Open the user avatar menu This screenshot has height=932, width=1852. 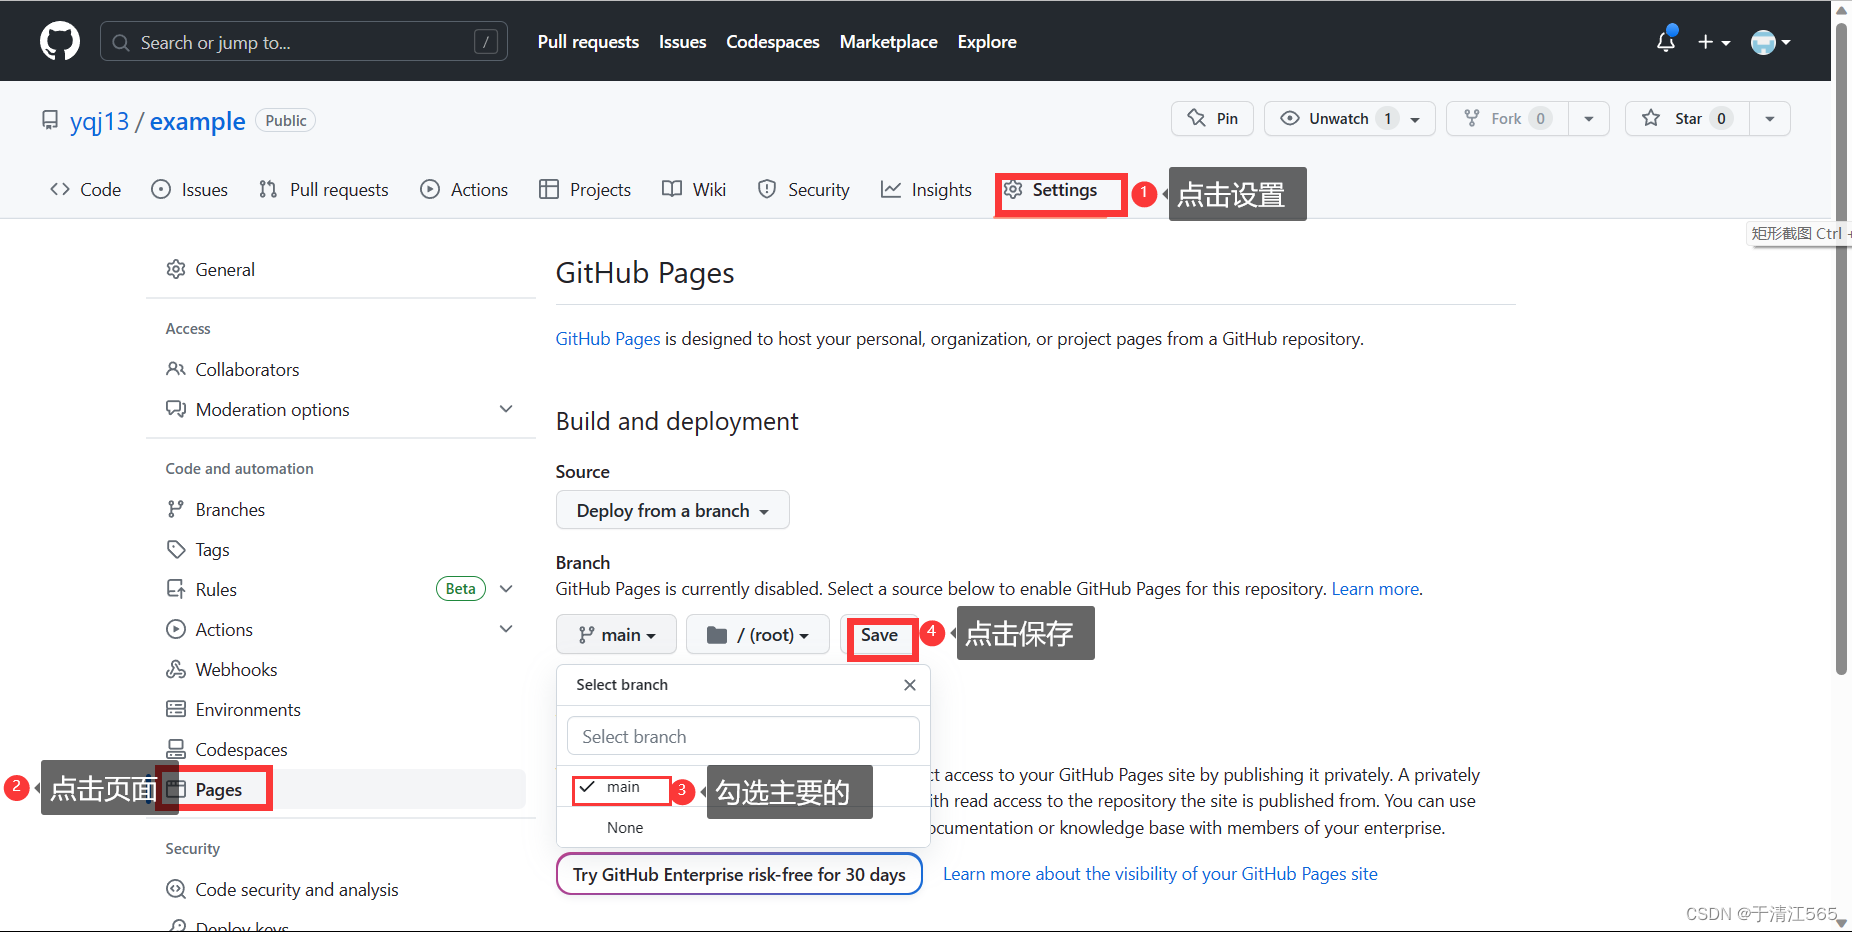pyautogui.click(x=1770, y=42)
